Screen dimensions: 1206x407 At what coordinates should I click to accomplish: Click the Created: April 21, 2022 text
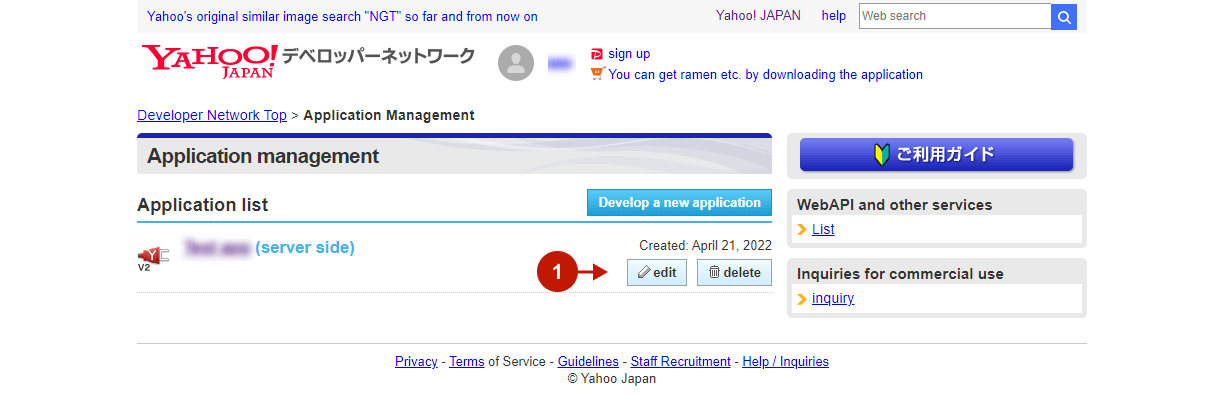point(705,245)
